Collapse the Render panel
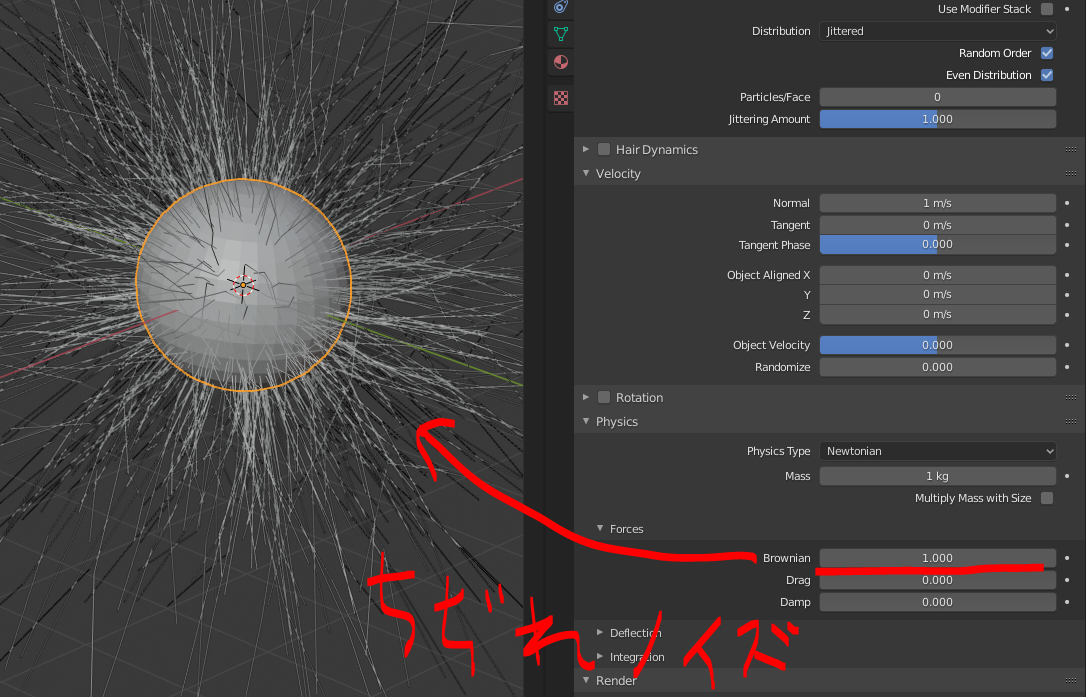Viewport: 1086px width, 697px height. [x=586, y=680]
